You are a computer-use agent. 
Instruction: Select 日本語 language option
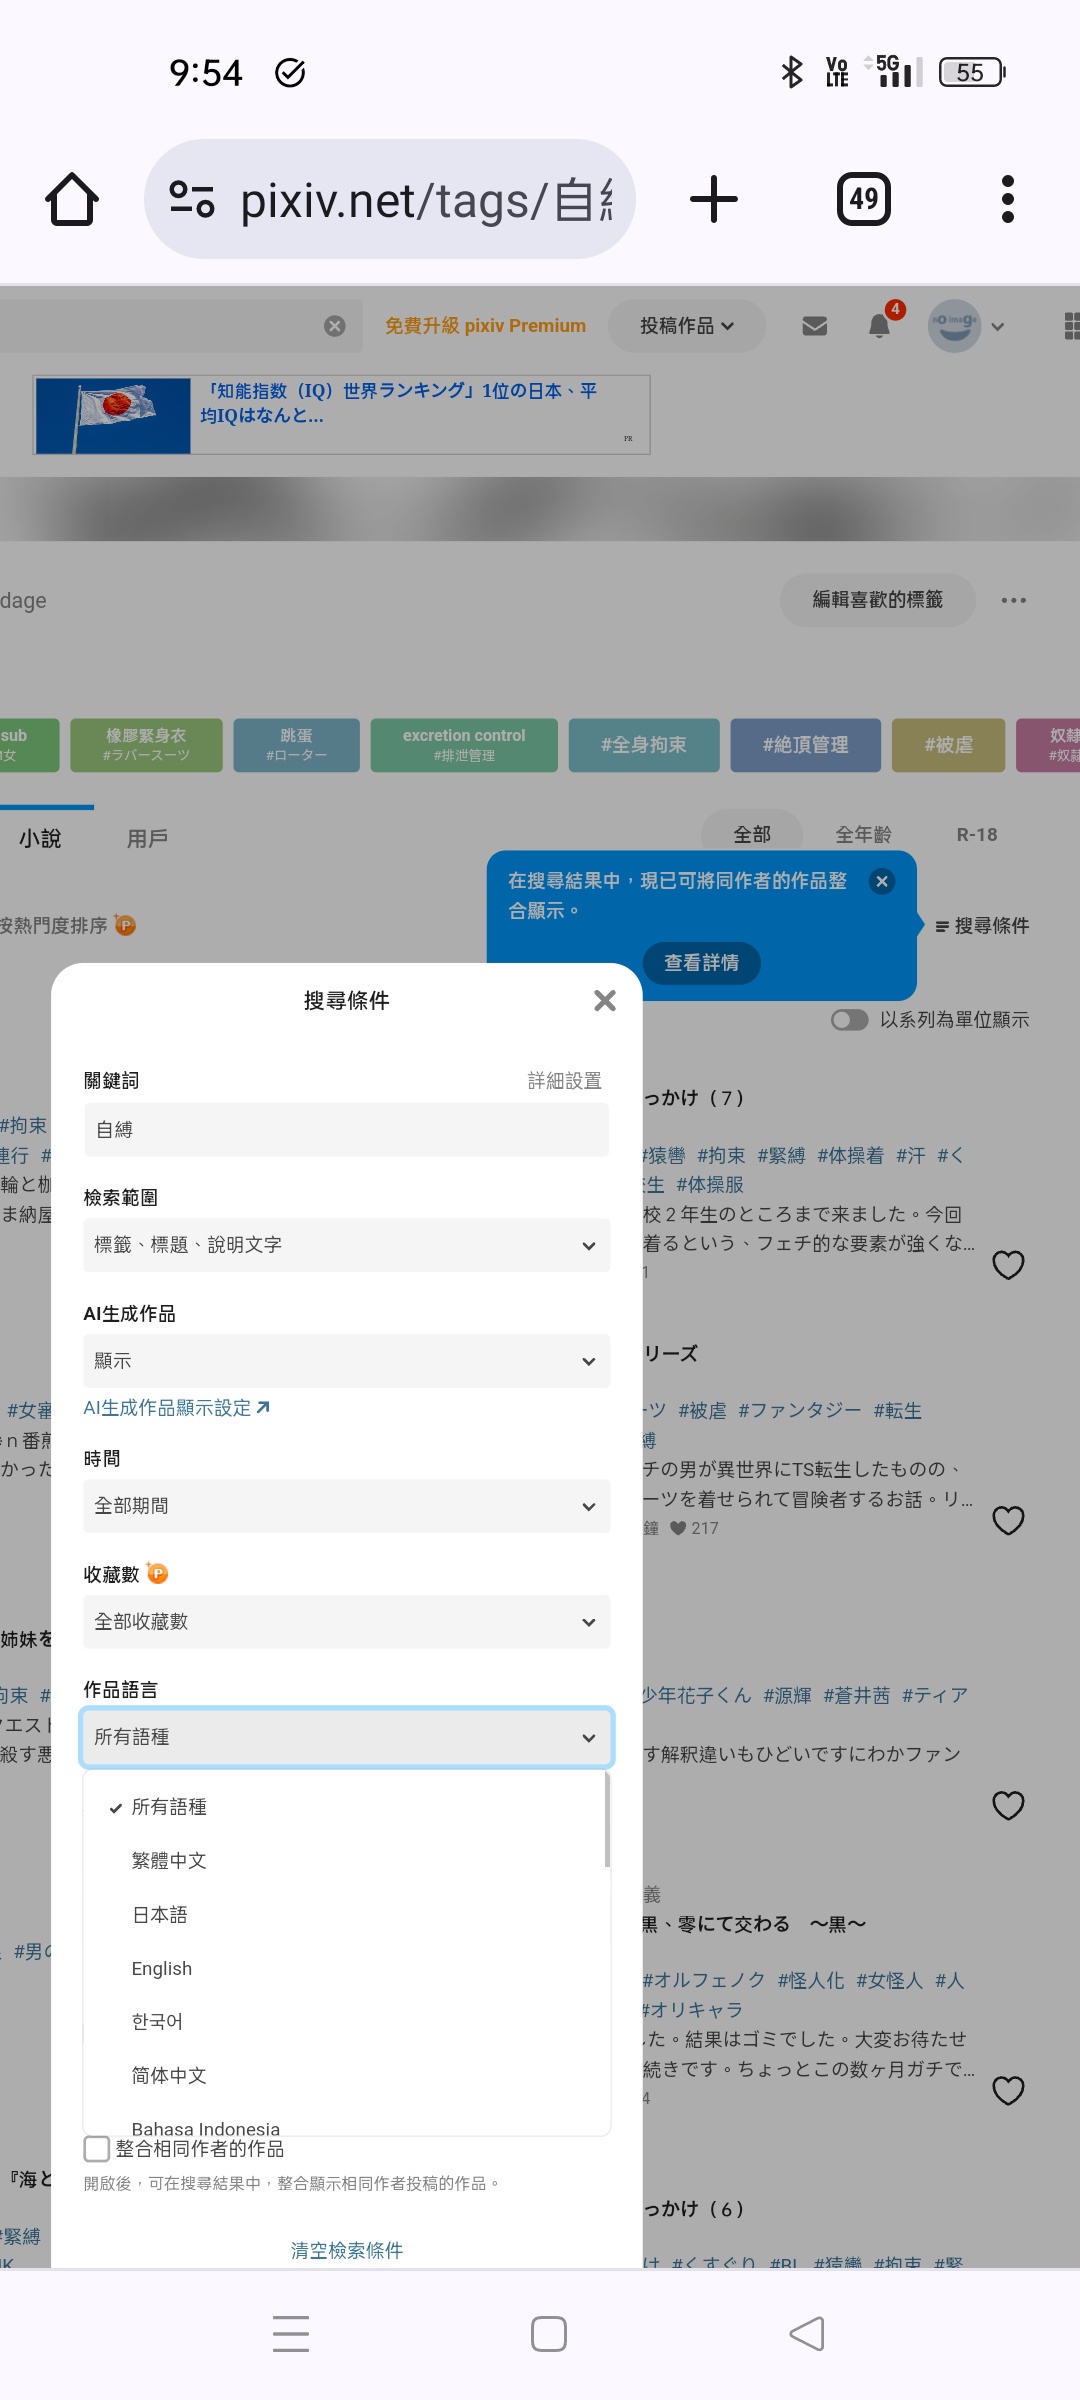pyautogui.click(x=345, y=1915)
